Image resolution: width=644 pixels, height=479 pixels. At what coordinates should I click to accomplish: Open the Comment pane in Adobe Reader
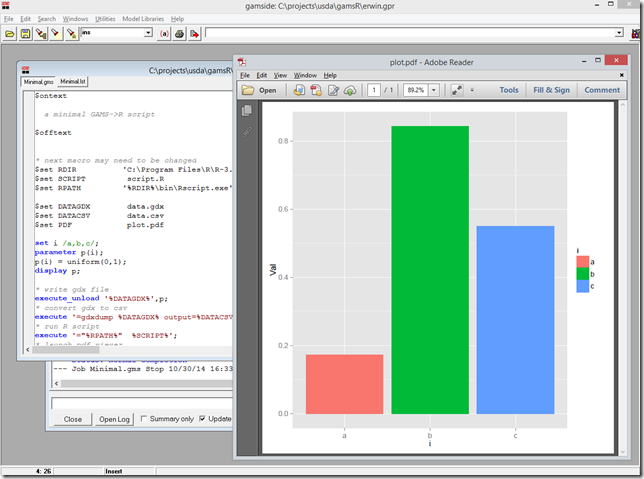pos(602,90)
